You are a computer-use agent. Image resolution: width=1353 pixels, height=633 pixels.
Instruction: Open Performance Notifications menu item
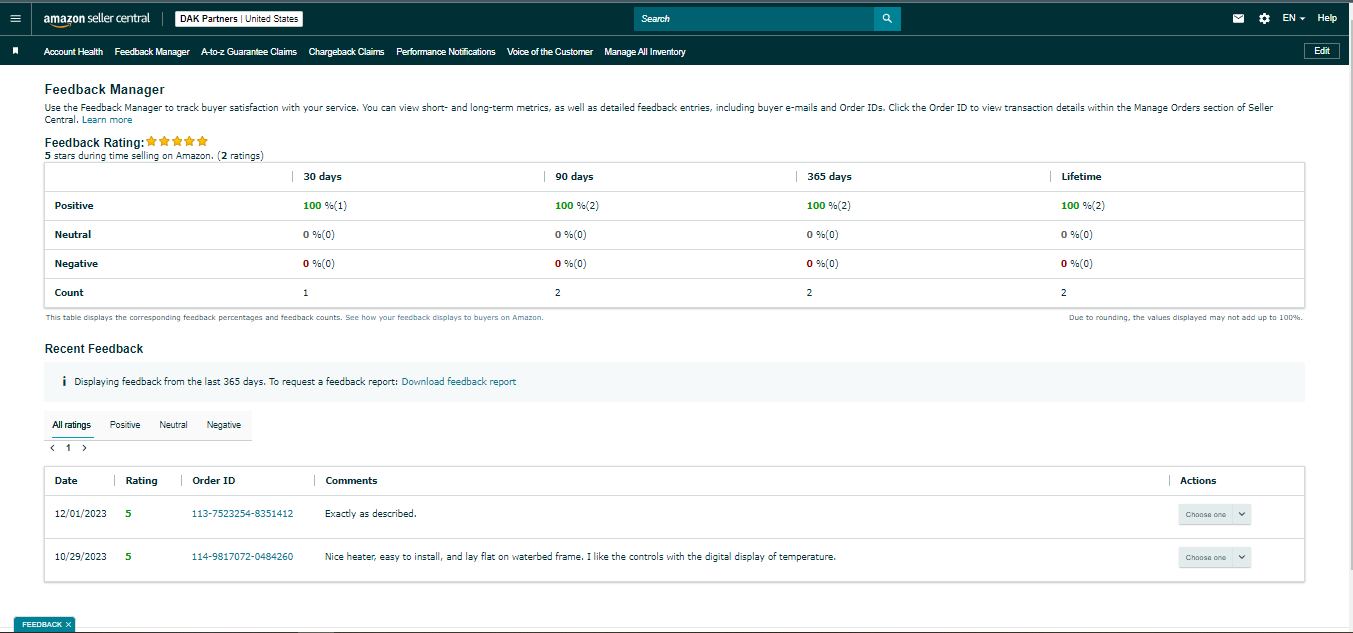tap(446, 52)
